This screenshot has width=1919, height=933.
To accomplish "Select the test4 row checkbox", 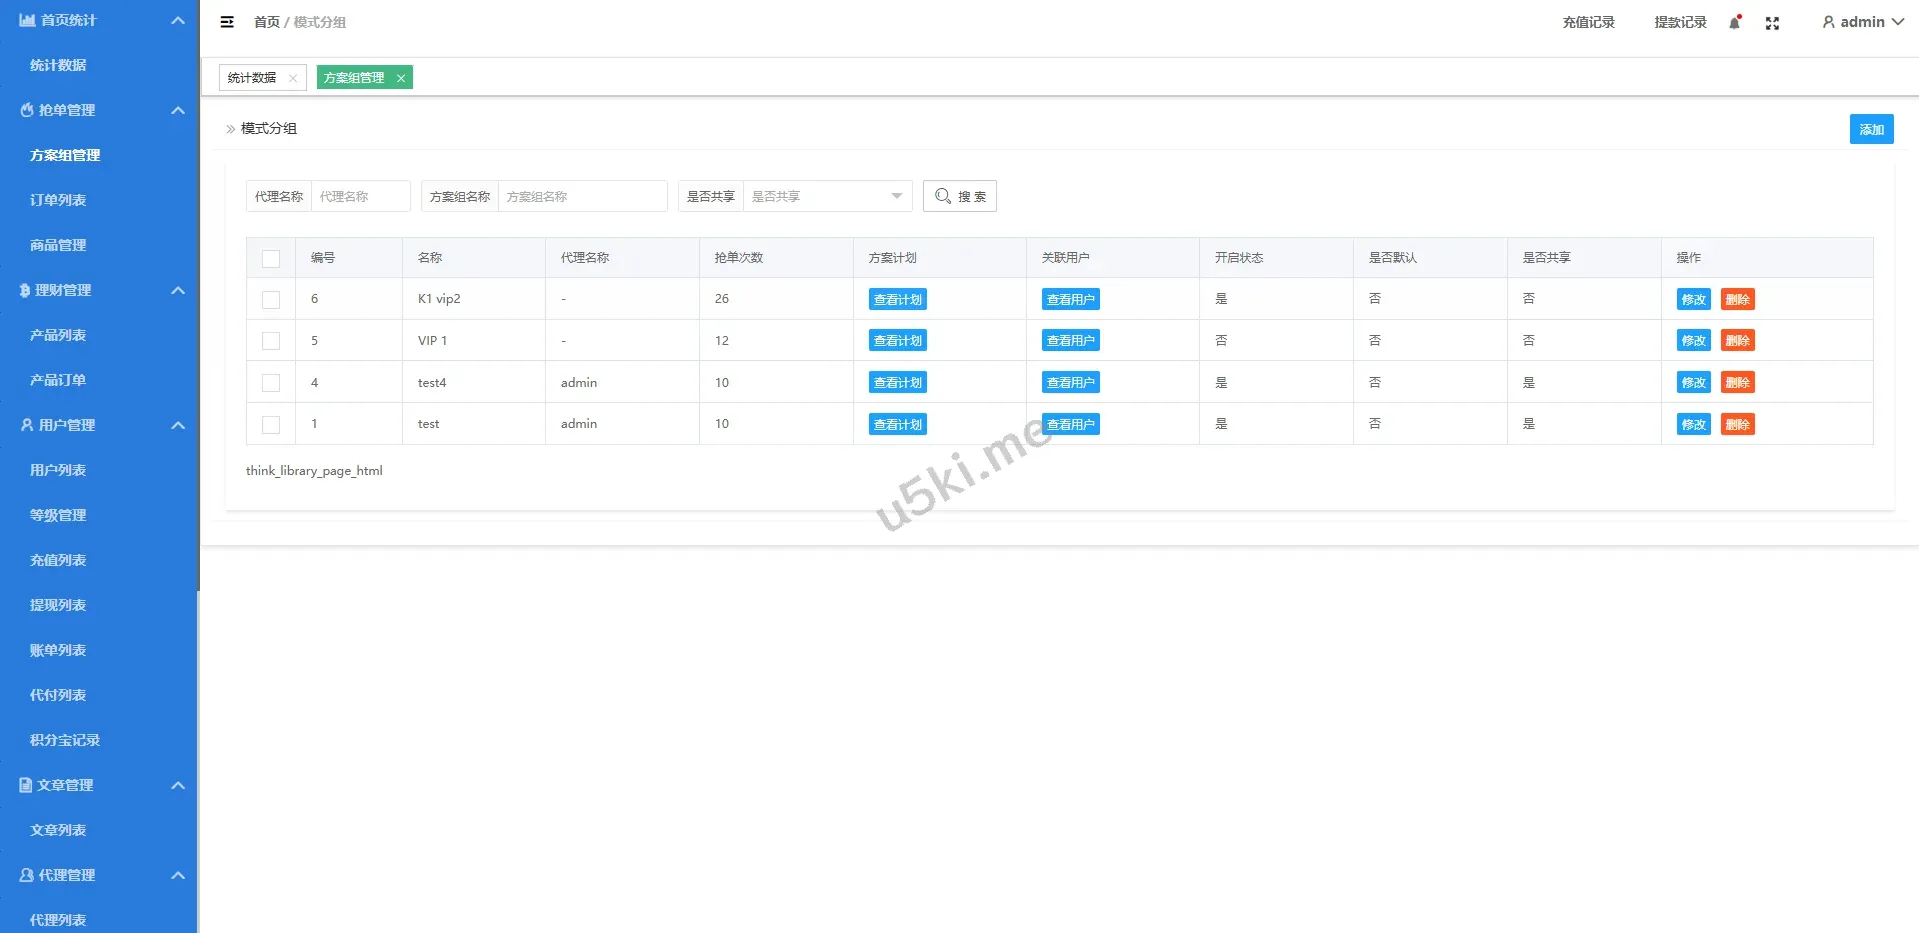I will point(271,383).
